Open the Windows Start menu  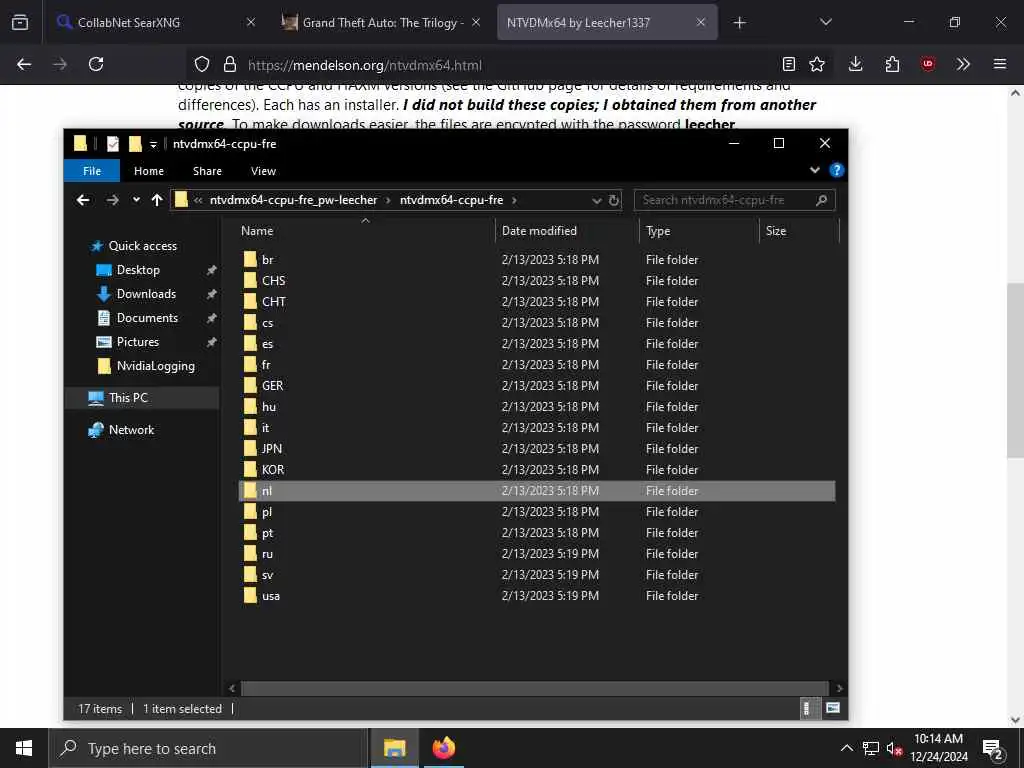24,748
